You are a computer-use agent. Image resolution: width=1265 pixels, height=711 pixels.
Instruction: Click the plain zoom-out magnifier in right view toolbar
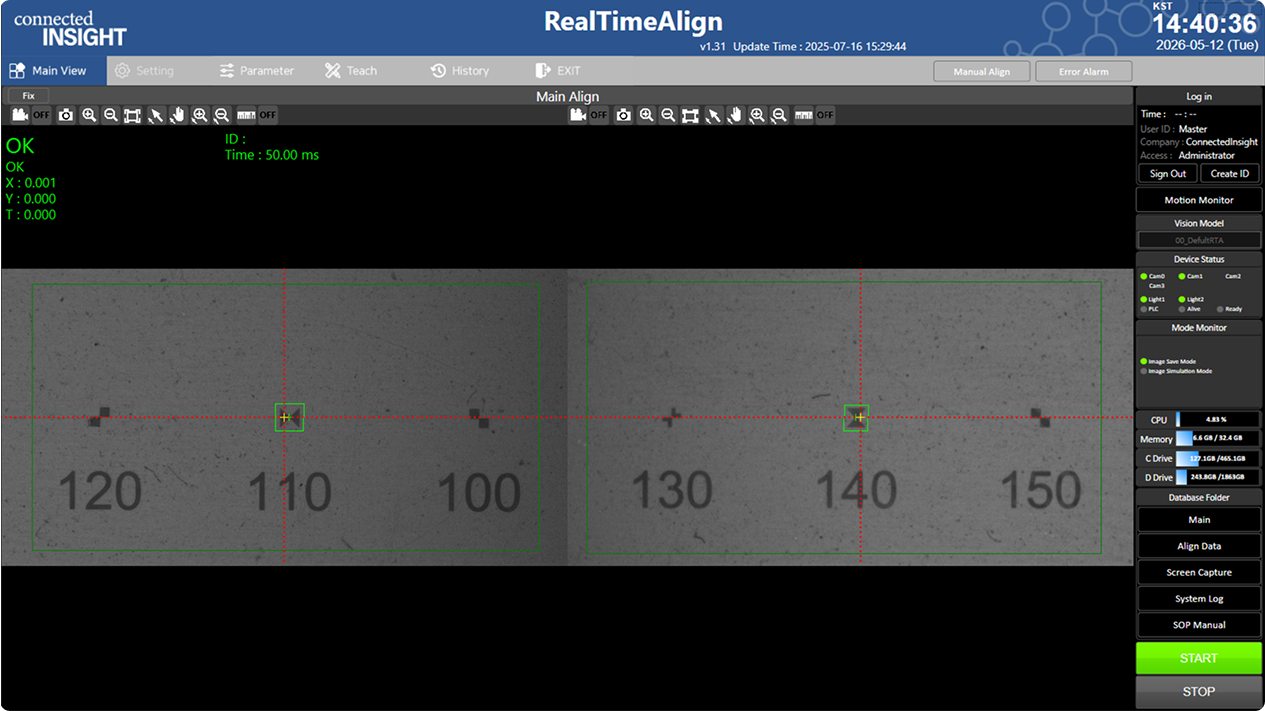pyautogui.click(x=668, y=115)
